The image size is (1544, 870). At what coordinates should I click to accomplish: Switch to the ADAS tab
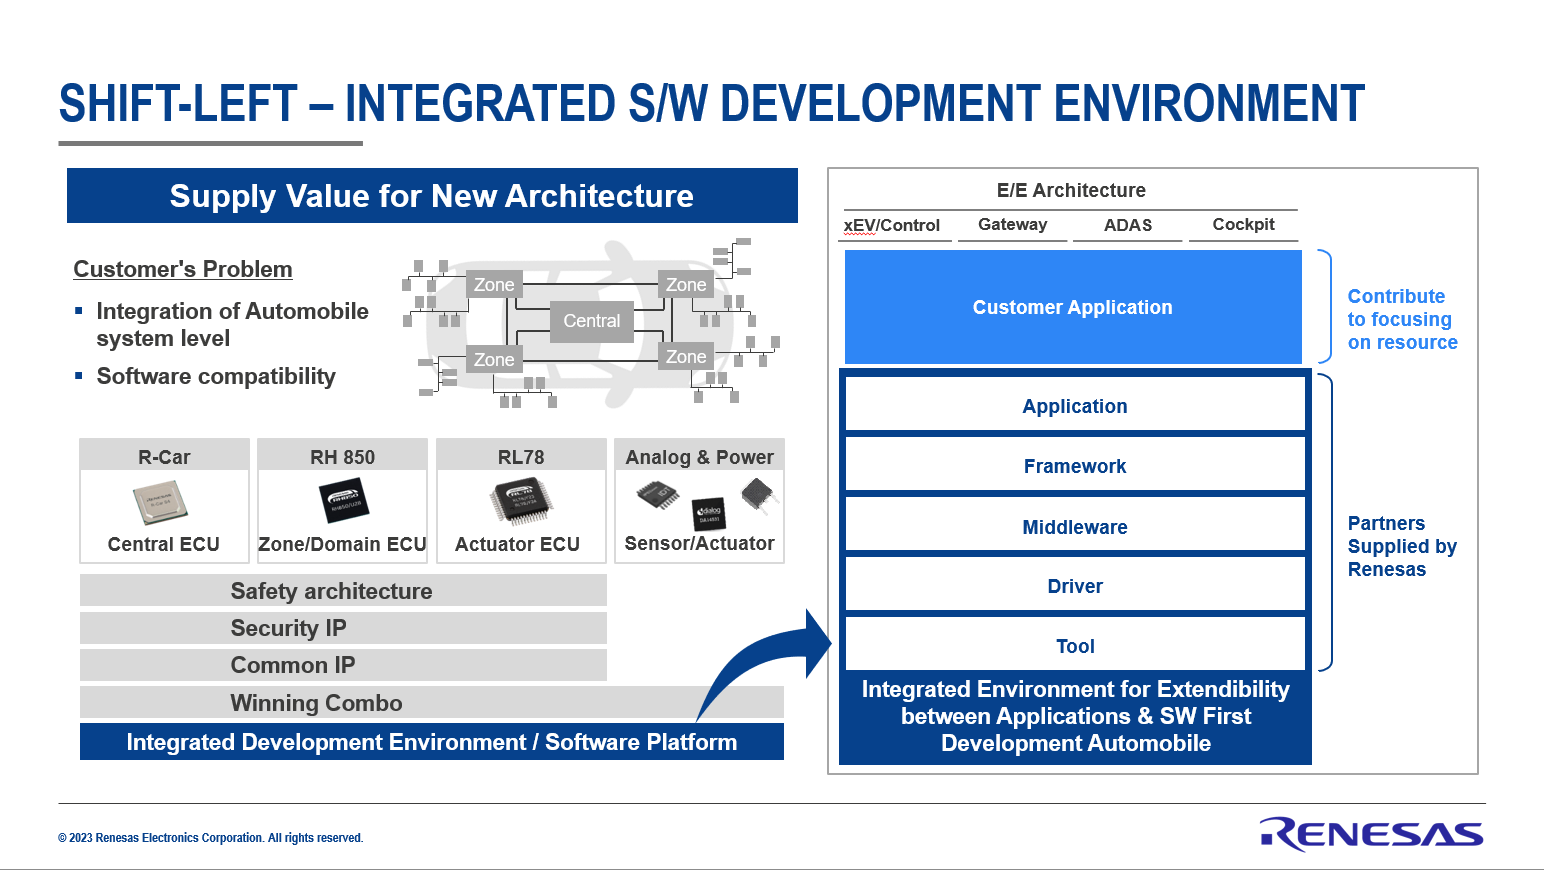(1127, 226)
